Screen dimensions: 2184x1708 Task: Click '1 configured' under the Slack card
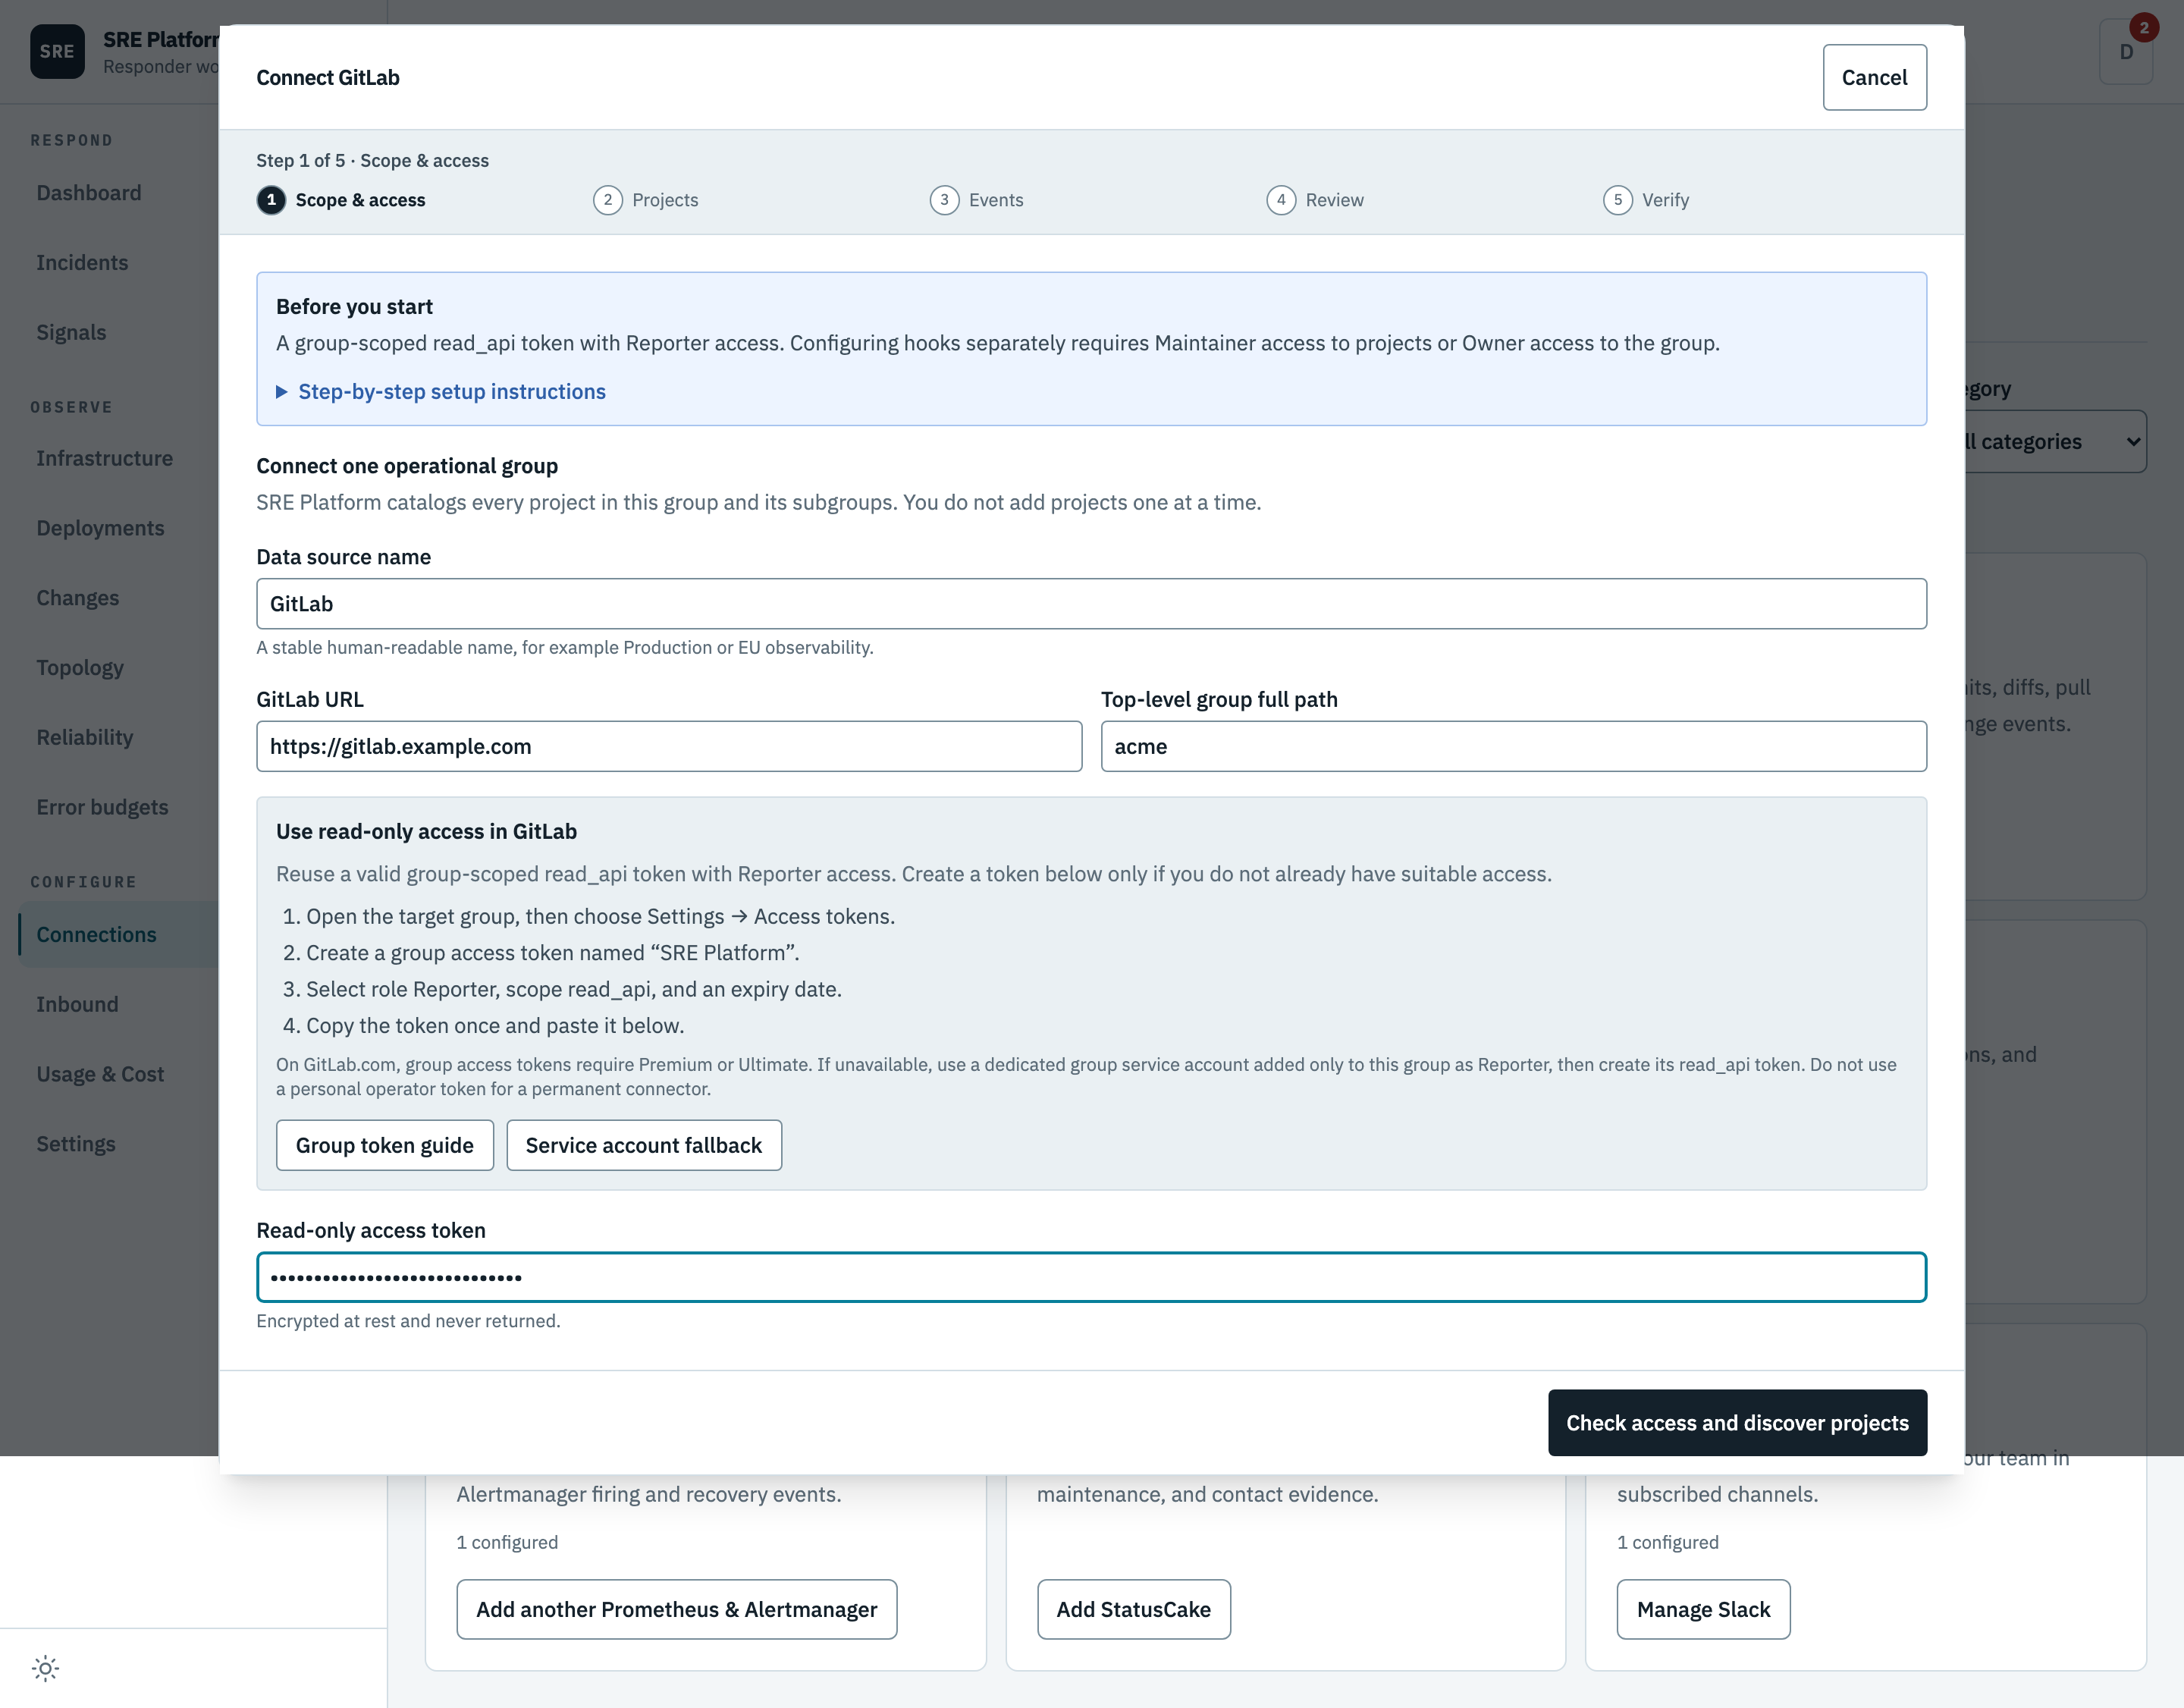1668,1543
